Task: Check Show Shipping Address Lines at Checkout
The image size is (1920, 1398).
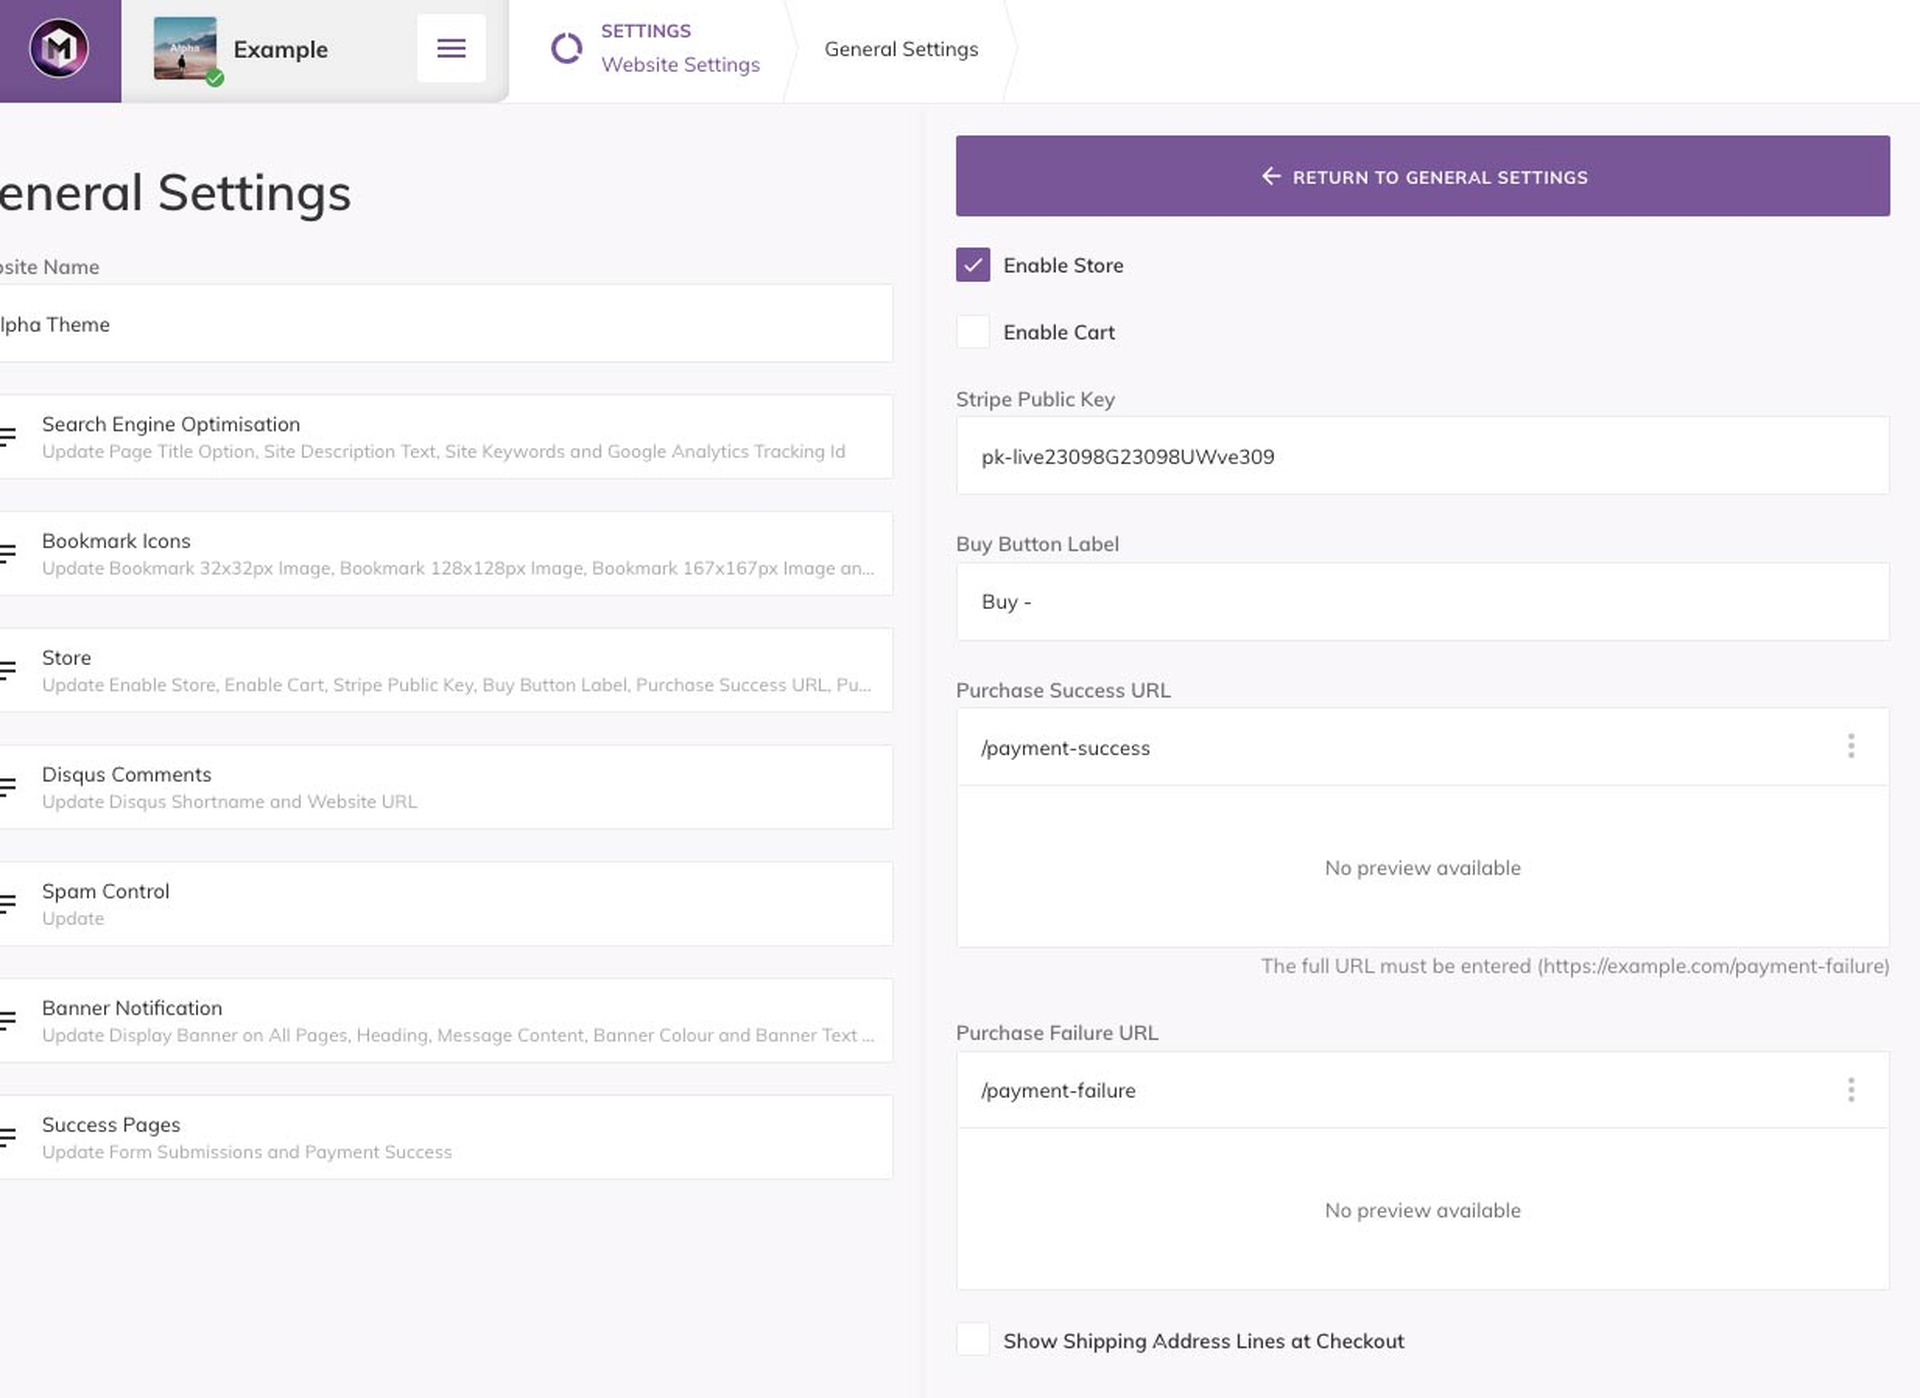Action: tap(971, 1340)
